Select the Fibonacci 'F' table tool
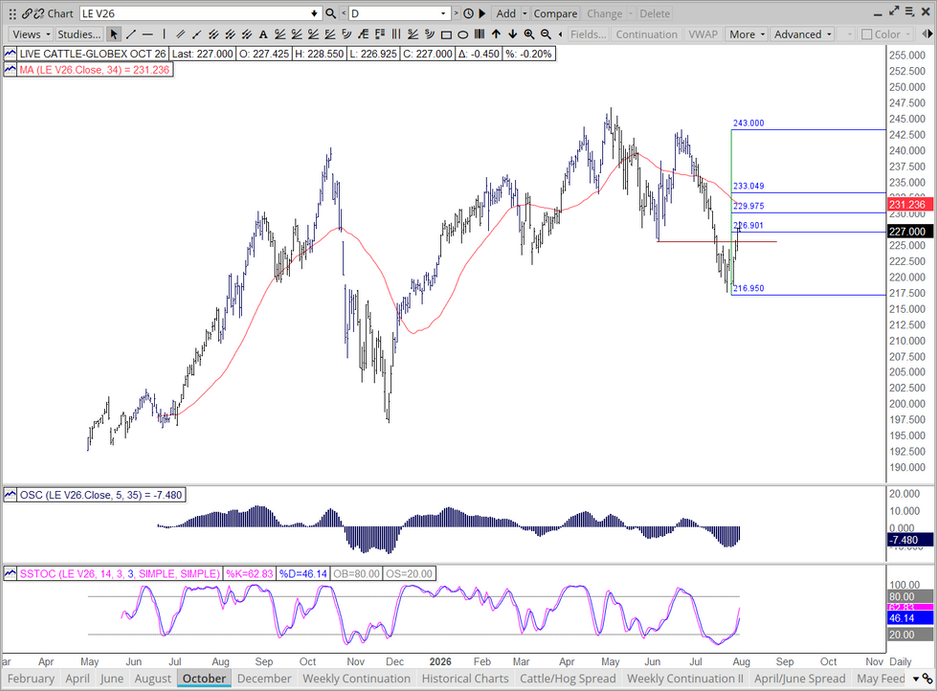Screen dimensions: 937x691 click(379, 34)
